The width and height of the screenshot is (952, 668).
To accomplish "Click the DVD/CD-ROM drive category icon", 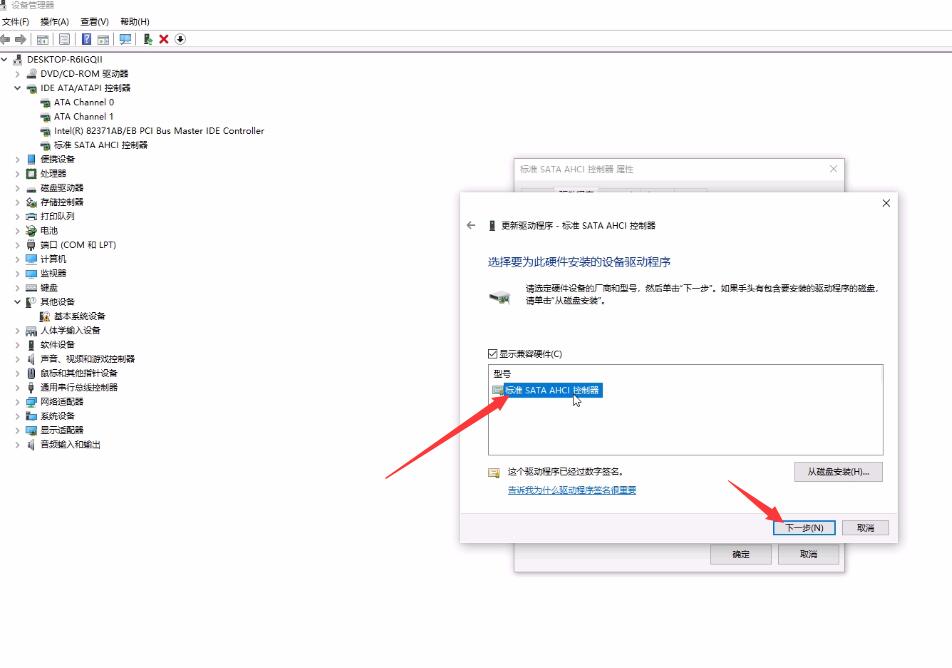I will click(32, 73).
